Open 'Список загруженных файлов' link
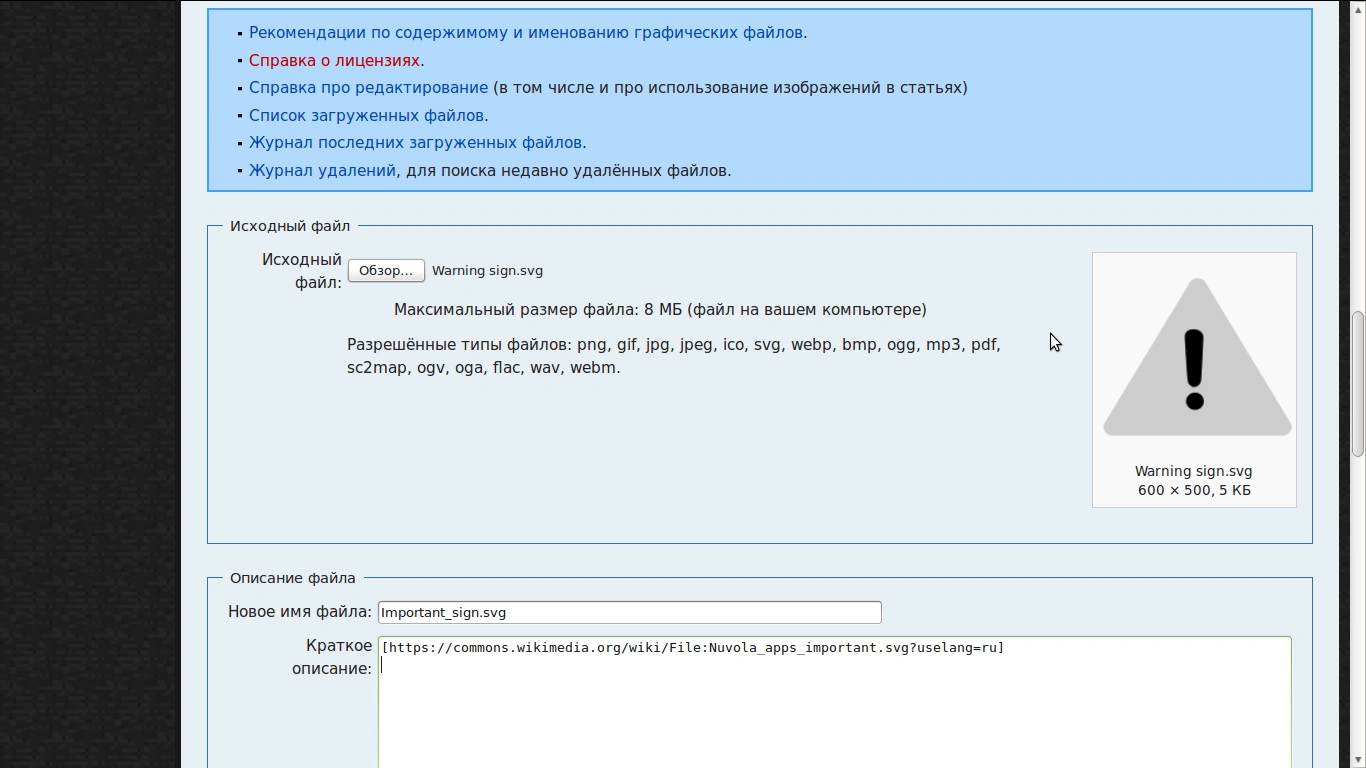 point(368,116)
